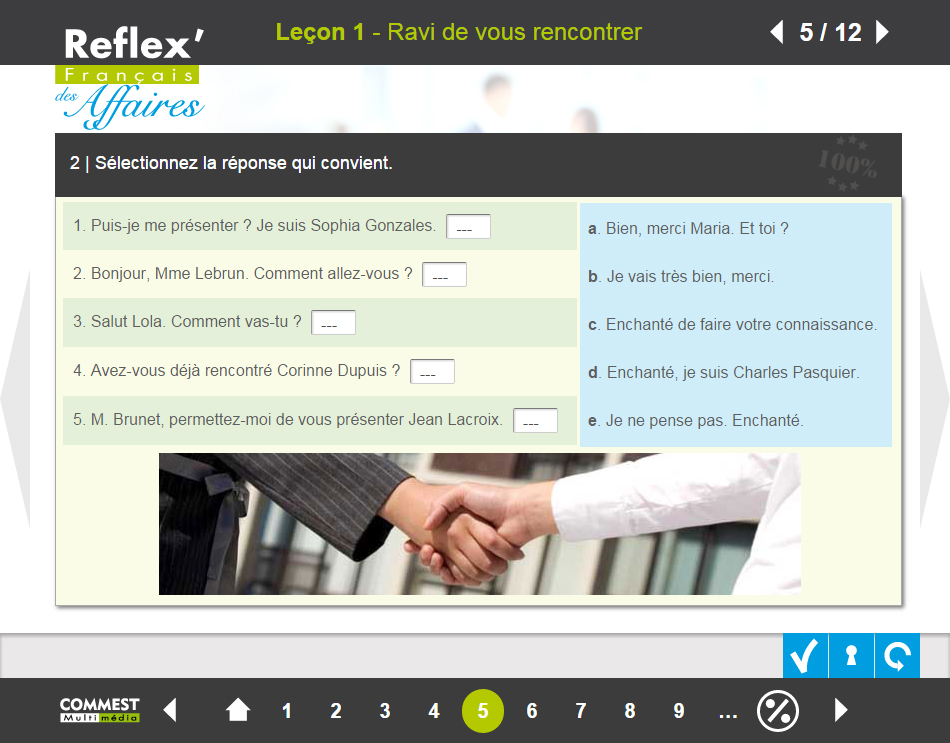The width and height of the screenshot is (950, 743).
Task: Expand answer dropdown for Jean Lacroix sentence
Action: click(536, 421)
